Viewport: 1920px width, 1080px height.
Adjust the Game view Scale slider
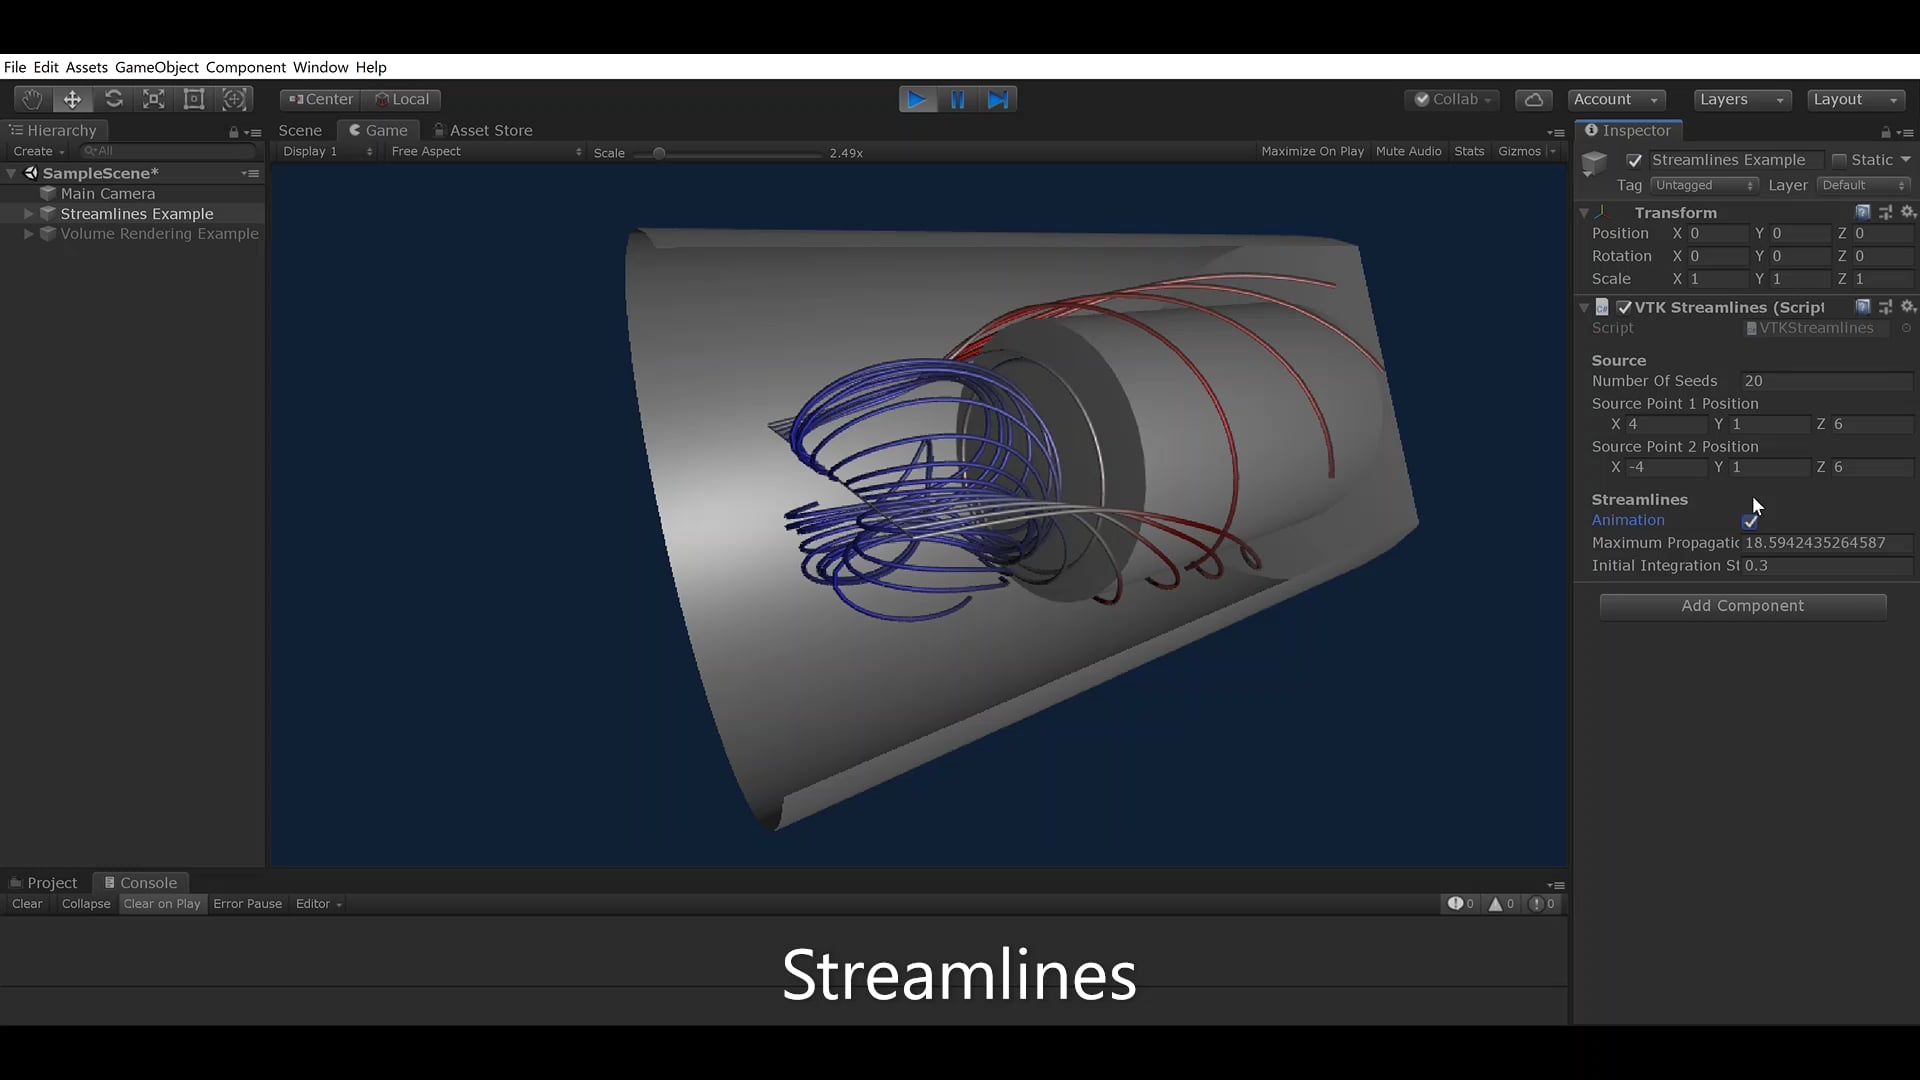point(660,152)
